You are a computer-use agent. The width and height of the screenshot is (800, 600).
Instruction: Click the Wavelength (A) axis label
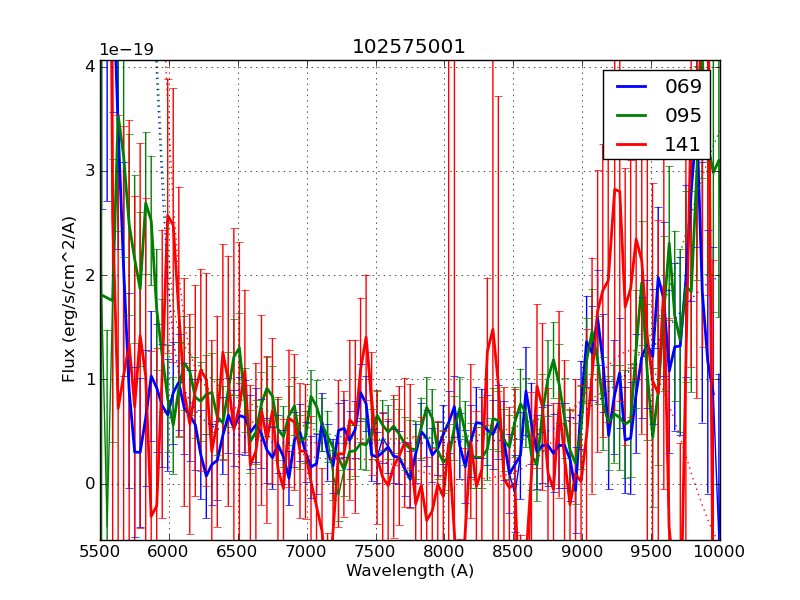tap(410, 571)
